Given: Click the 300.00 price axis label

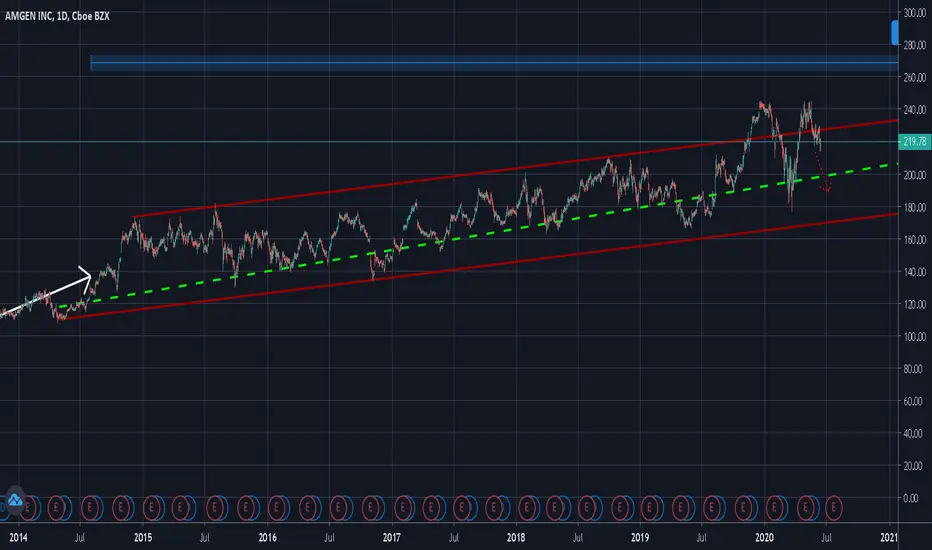Looking at the screenshot, I should coord(915,12).
